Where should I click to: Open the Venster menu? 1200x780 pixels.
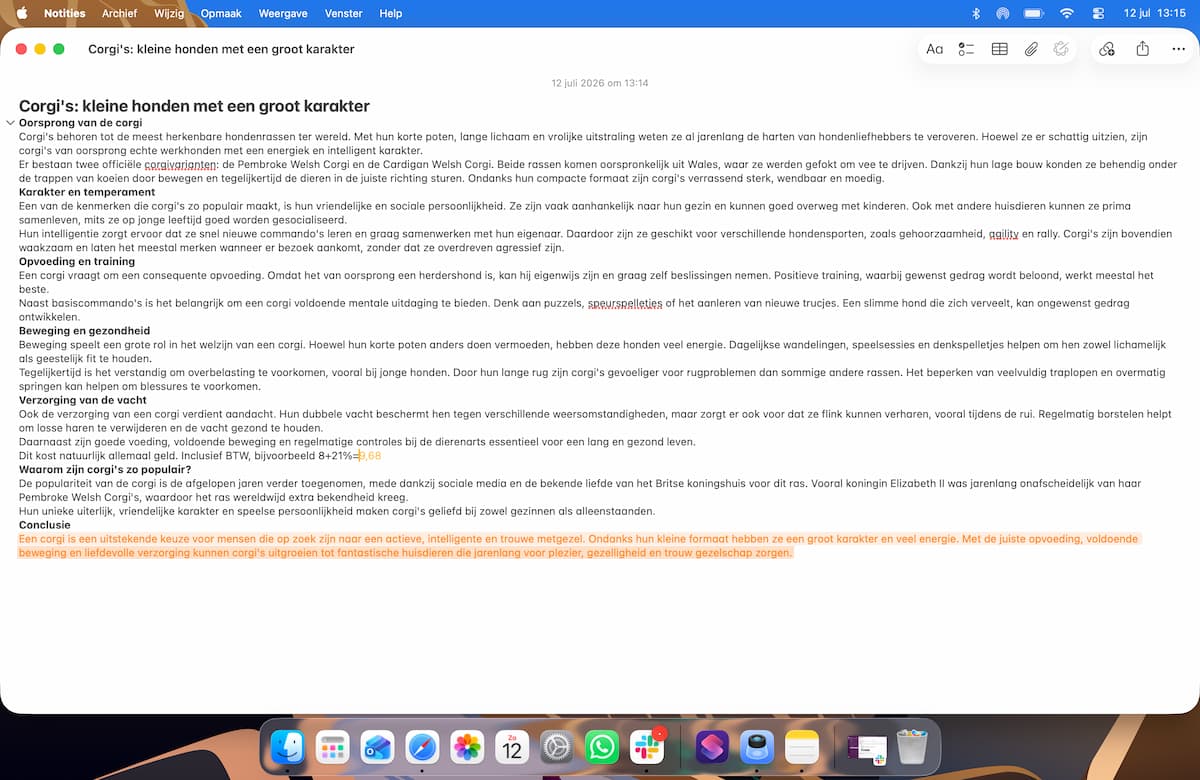tap(344, 13)
